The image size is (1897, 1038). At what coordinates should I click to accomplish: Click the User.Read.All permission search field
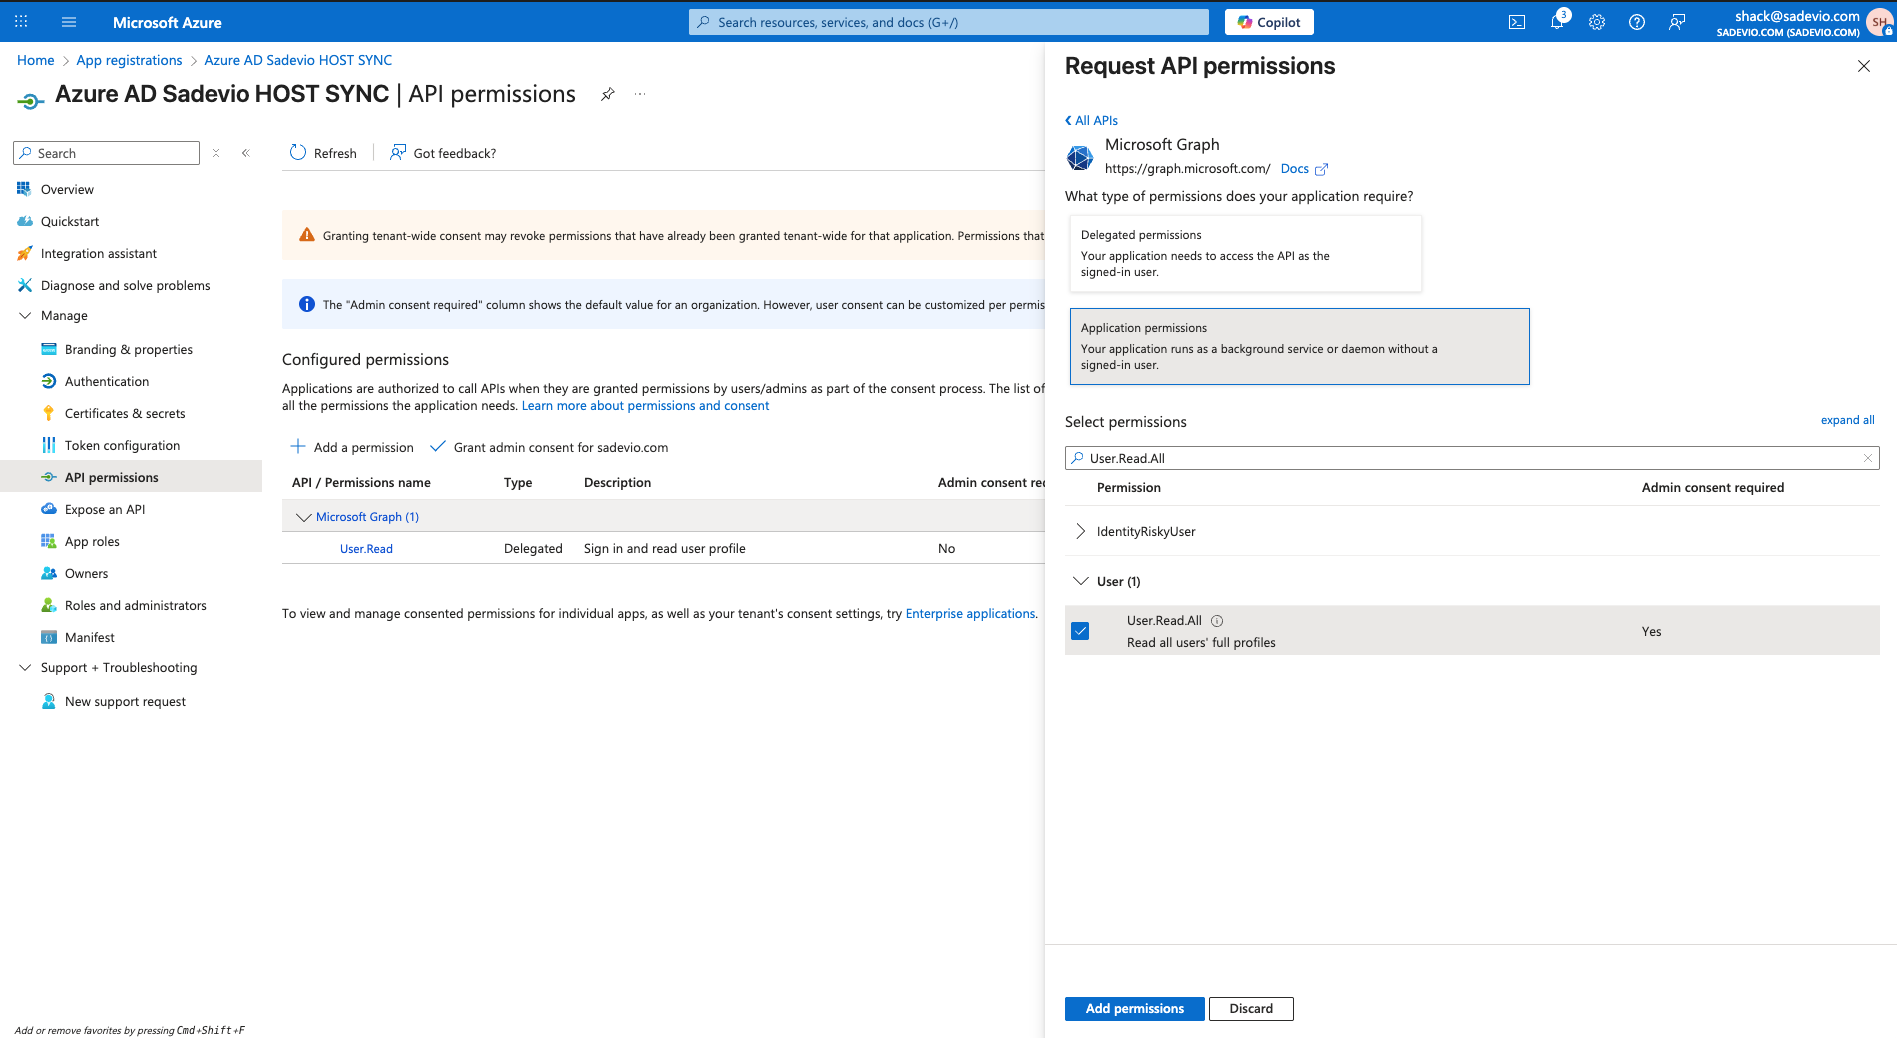coord(1470,458)
